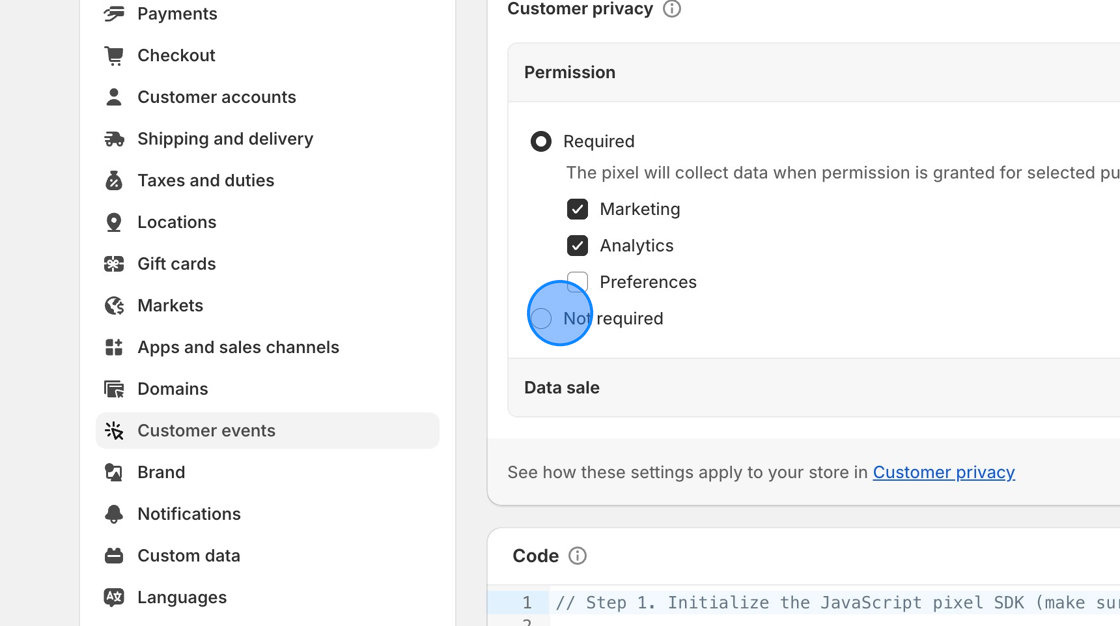Select Custom data from the sidebar menu
The height and width of the screenshot is (626, 1120).
pos(188,555)
